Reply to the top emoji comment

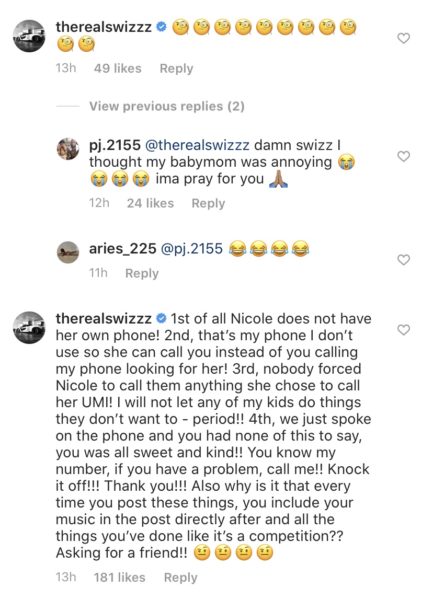pyautogui.click(x=176, y=68)
